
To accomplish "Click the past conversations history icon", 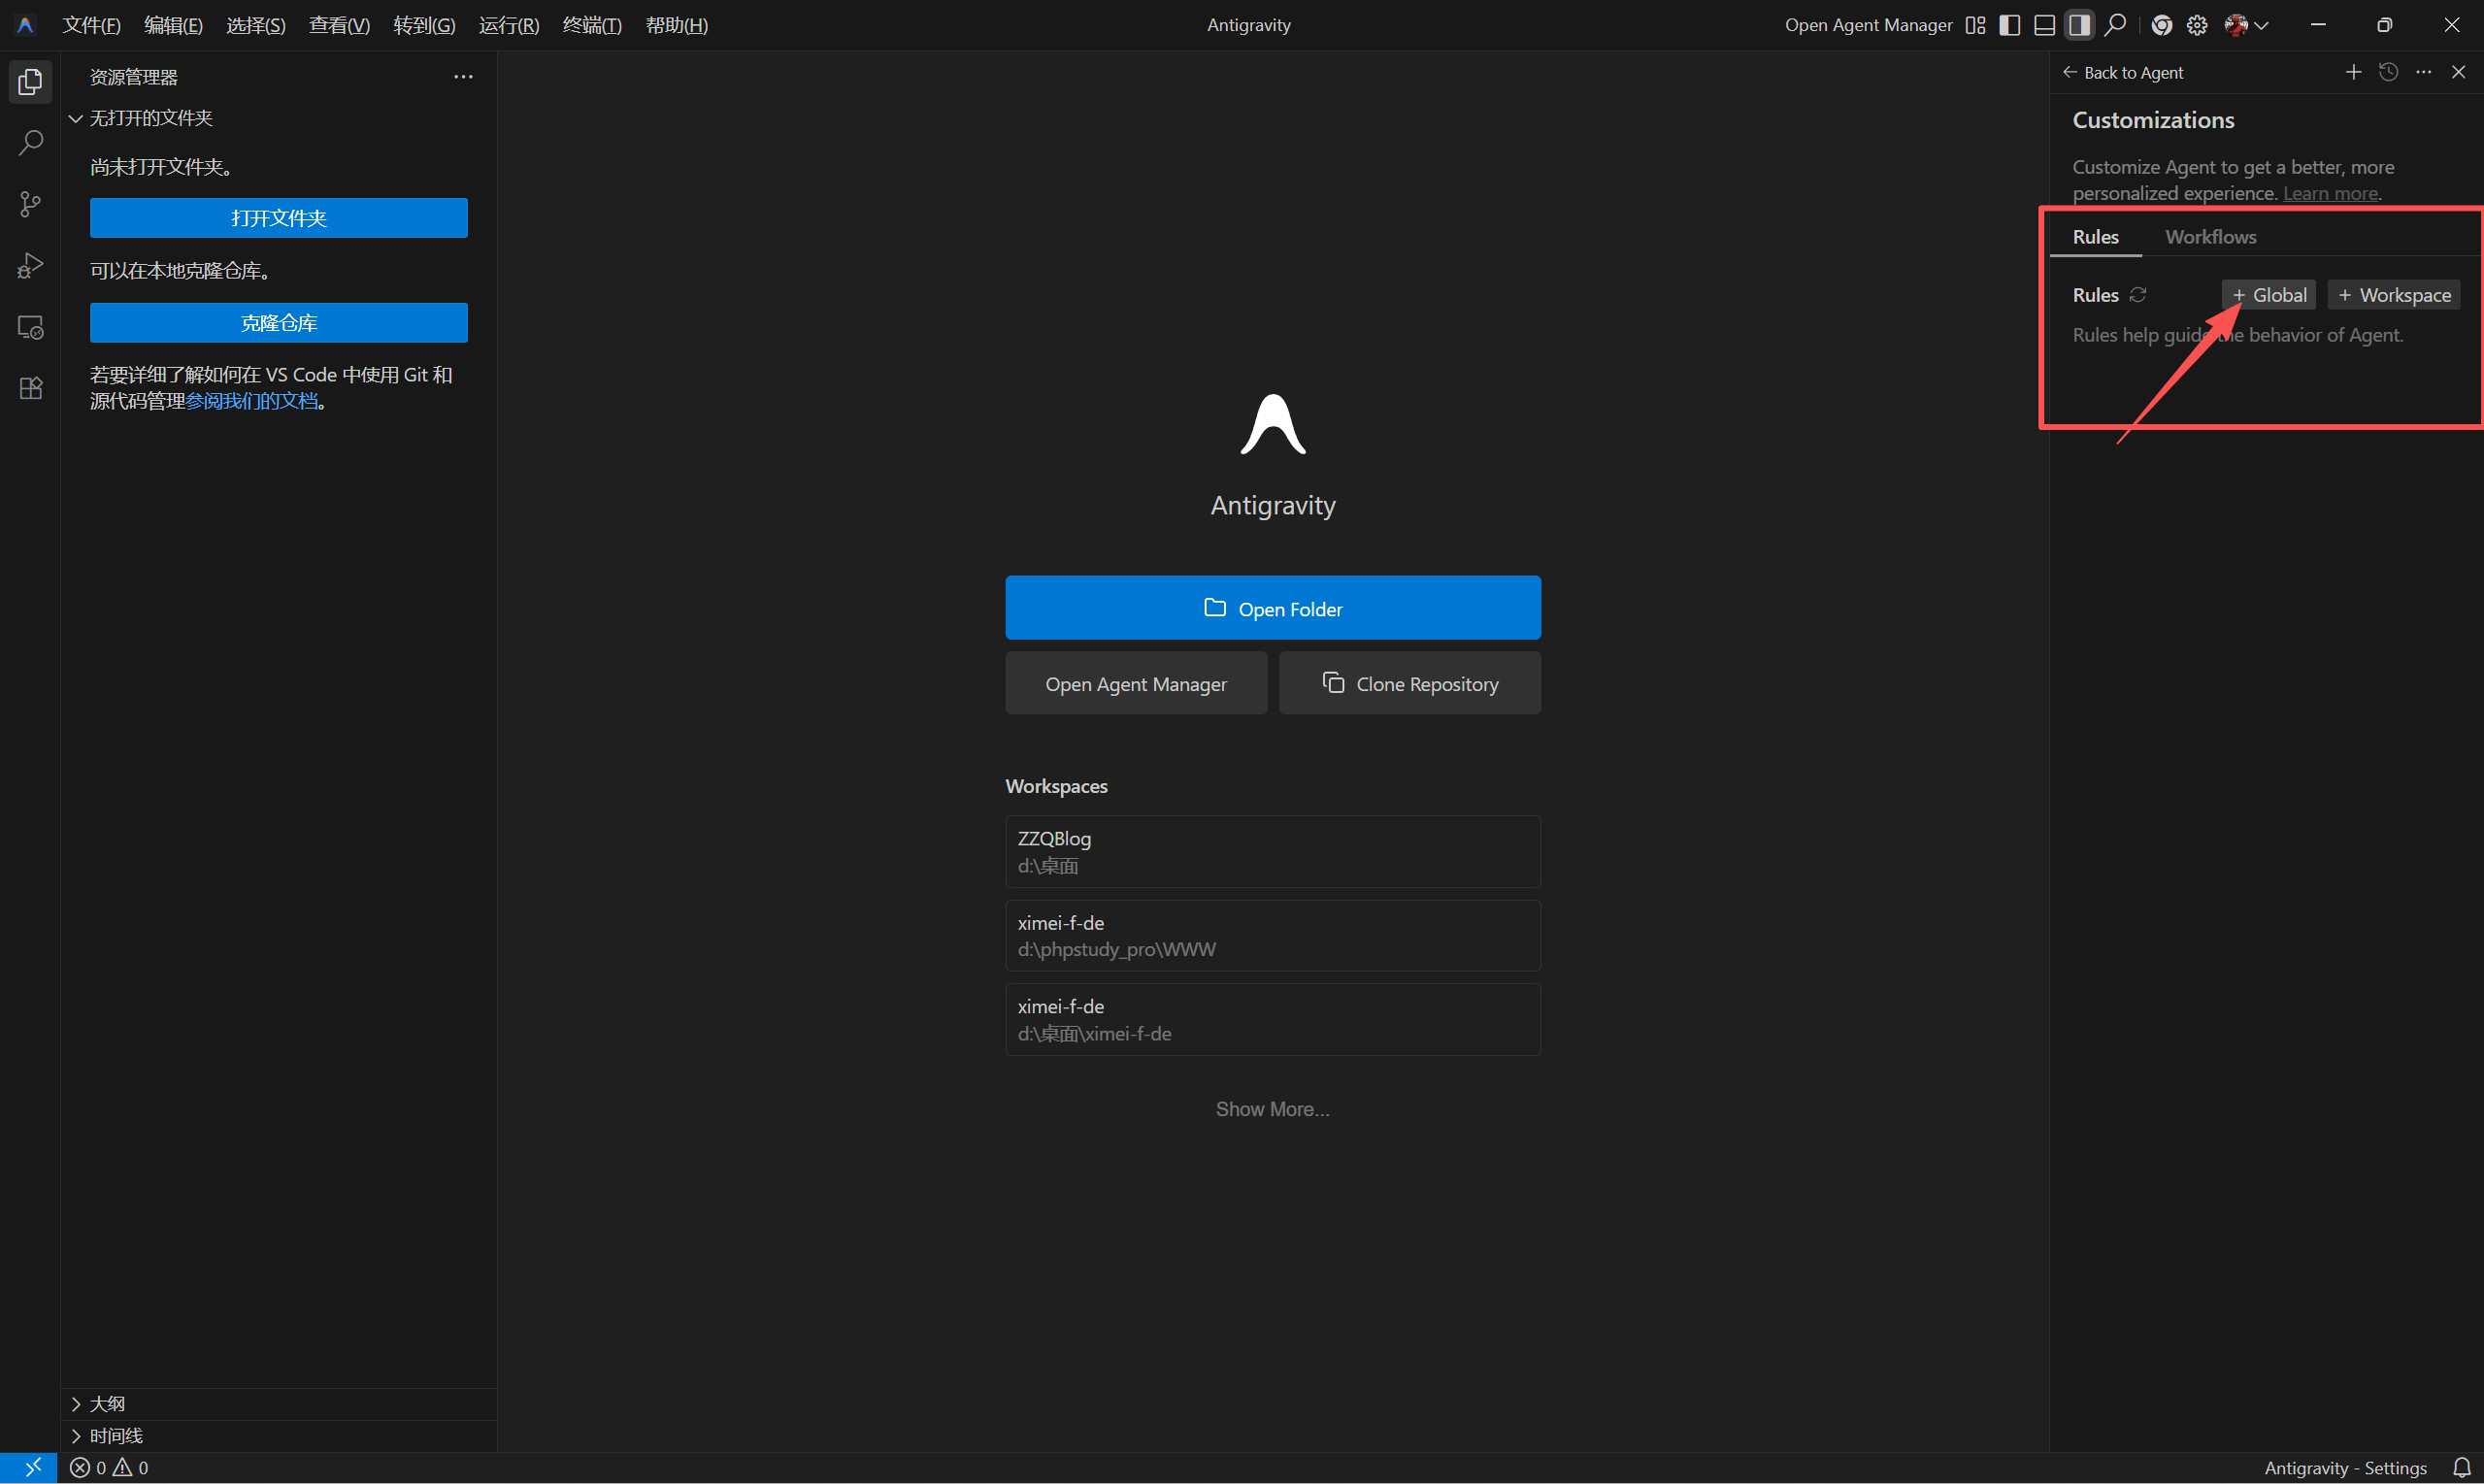I will click(x=2388, y=72).
